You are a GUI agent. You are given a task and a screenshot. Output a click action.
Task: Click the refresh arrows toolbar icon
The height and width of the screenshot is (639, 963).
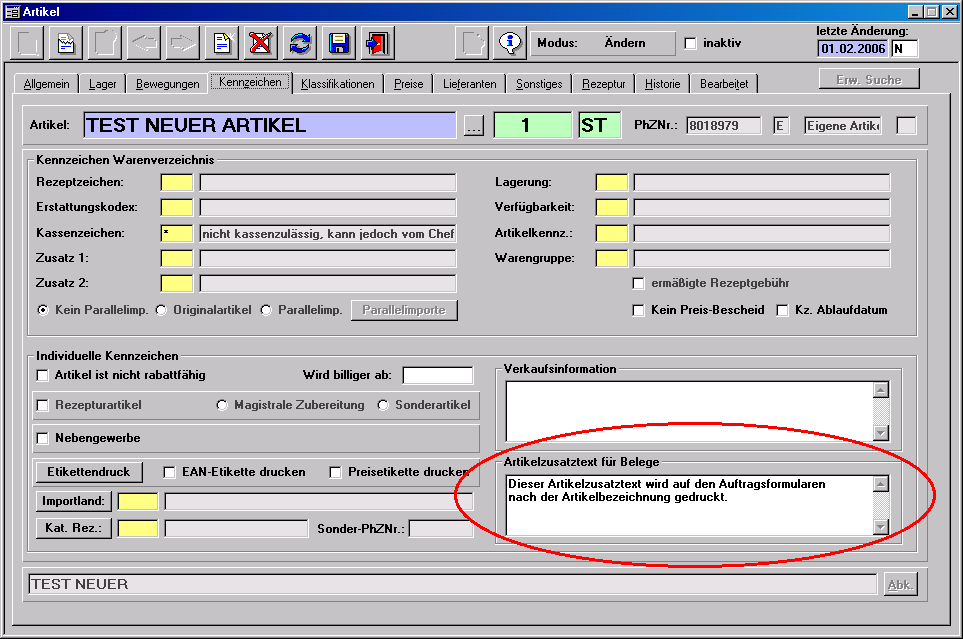coord(300,43)
